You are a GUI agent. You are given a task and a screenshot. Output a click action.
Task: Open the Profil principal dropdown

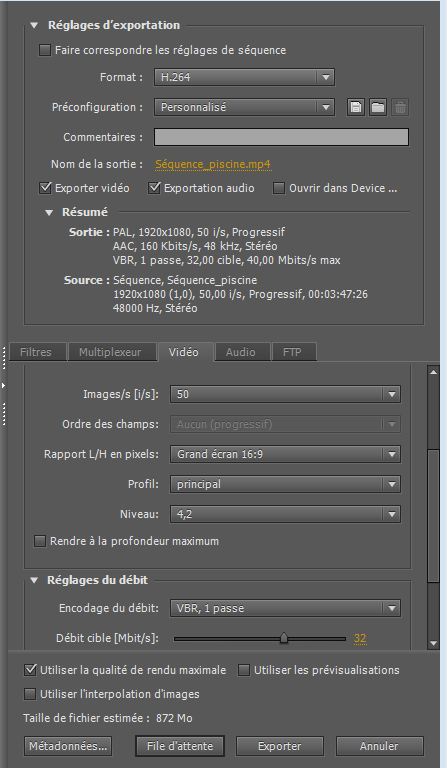click(x=285, y=484)
